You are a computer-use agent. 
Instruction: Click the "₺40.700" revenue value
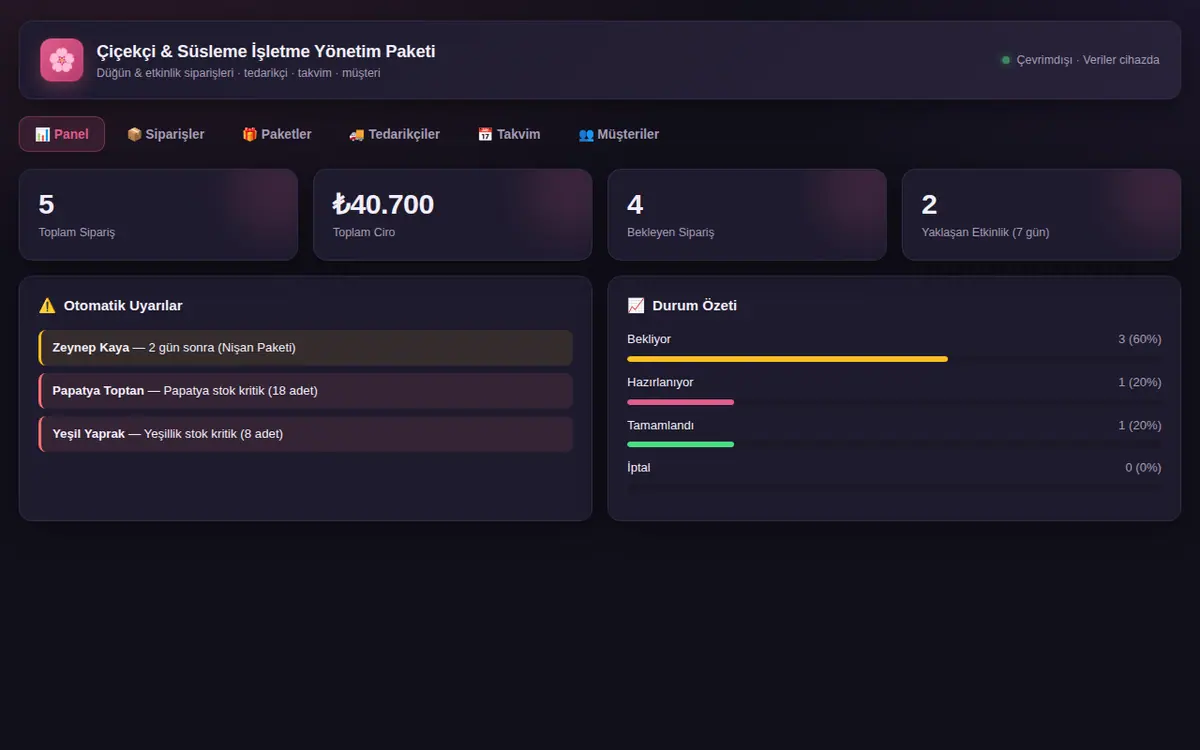[x=384, y=204]
